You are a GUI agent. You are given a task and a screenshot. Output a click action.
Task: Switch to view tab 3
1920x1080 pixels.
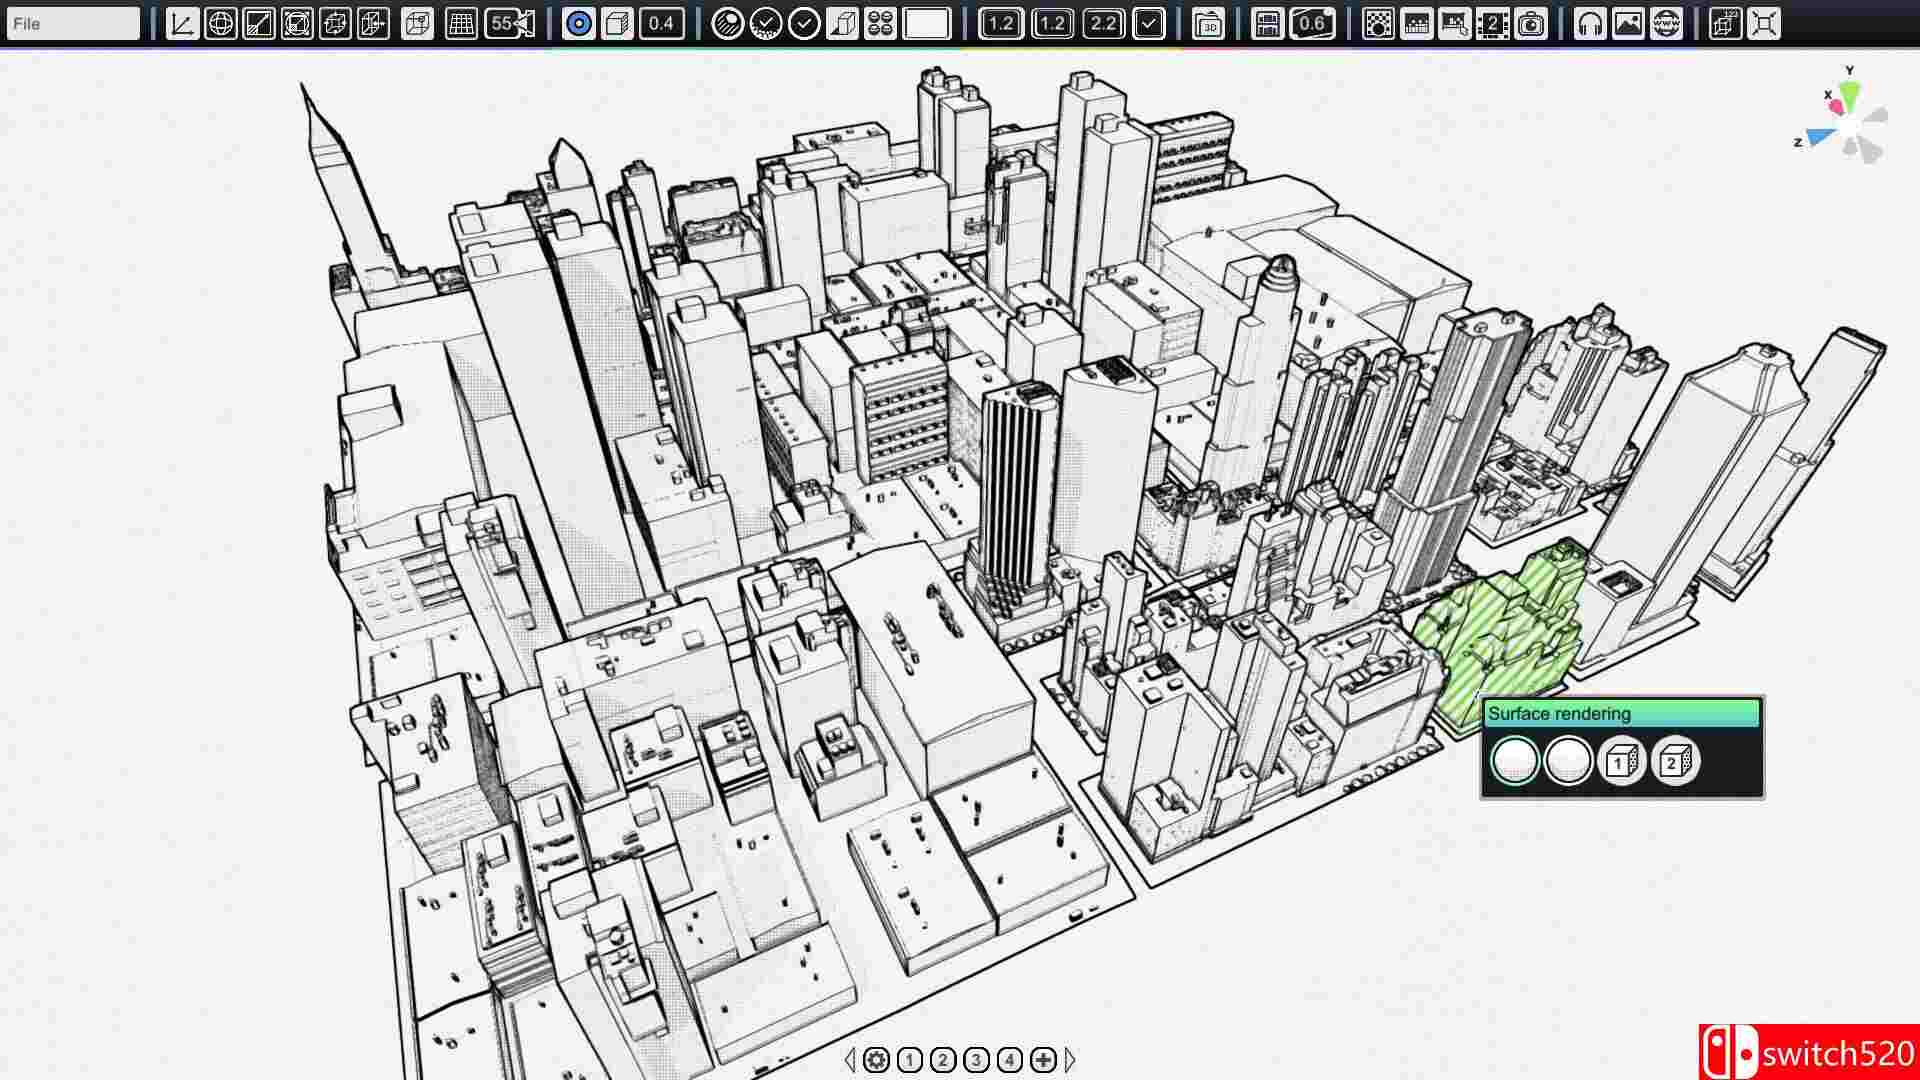click(x=976, y=1059)
